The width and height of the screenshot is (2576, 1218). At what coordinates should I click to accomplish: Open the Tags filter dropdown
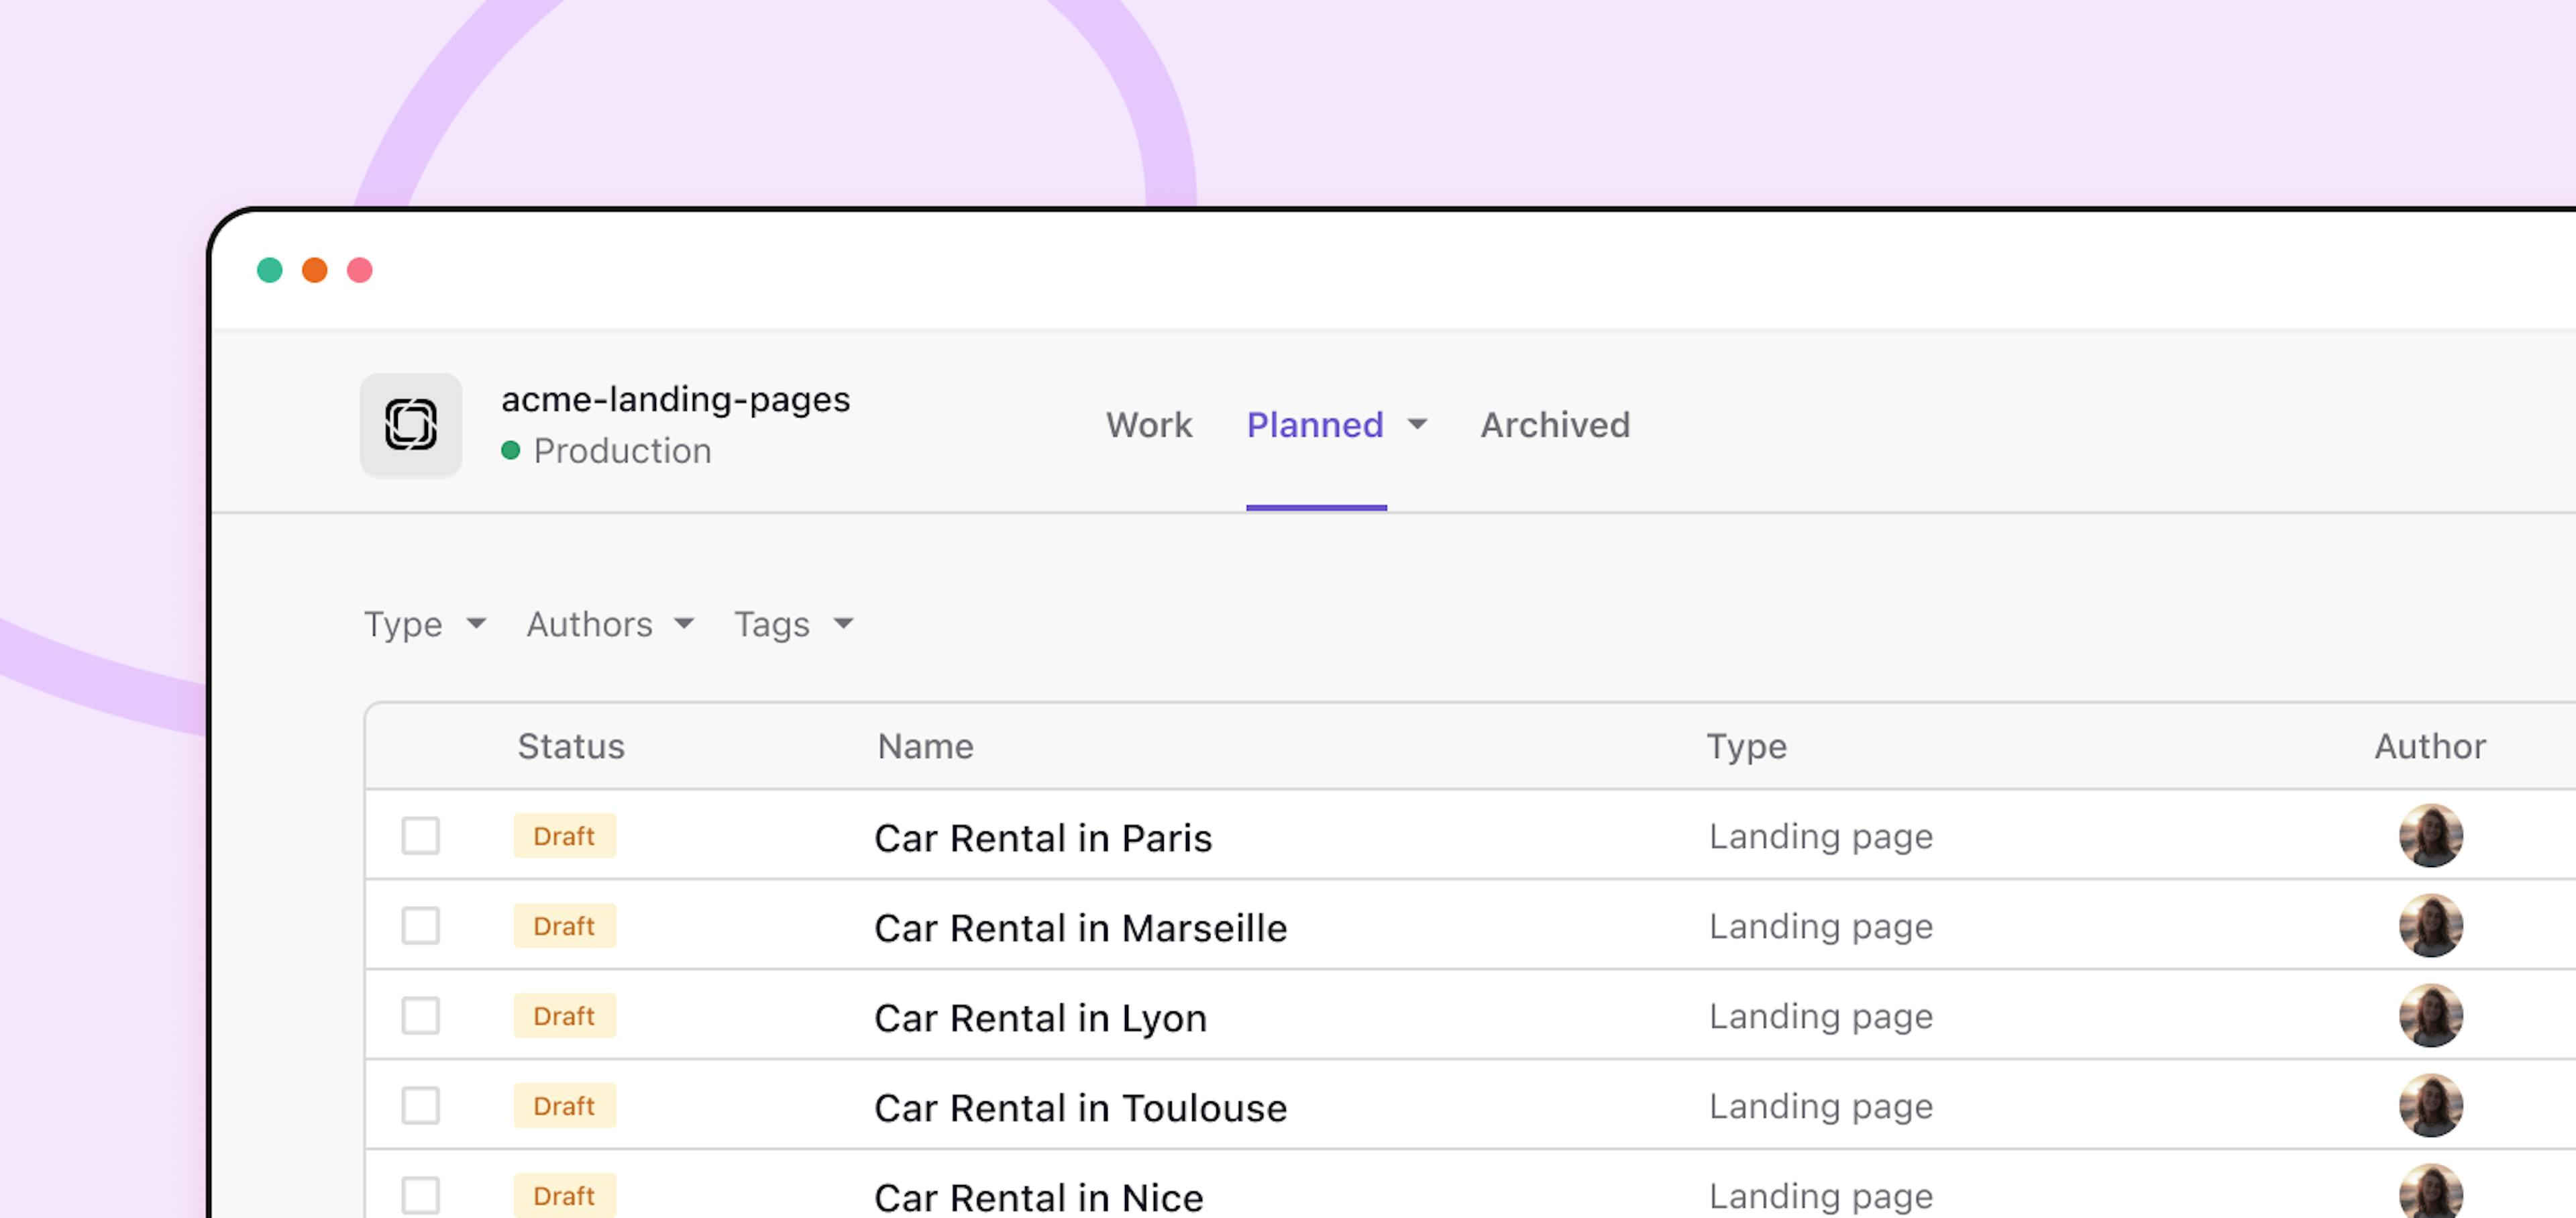793,624
